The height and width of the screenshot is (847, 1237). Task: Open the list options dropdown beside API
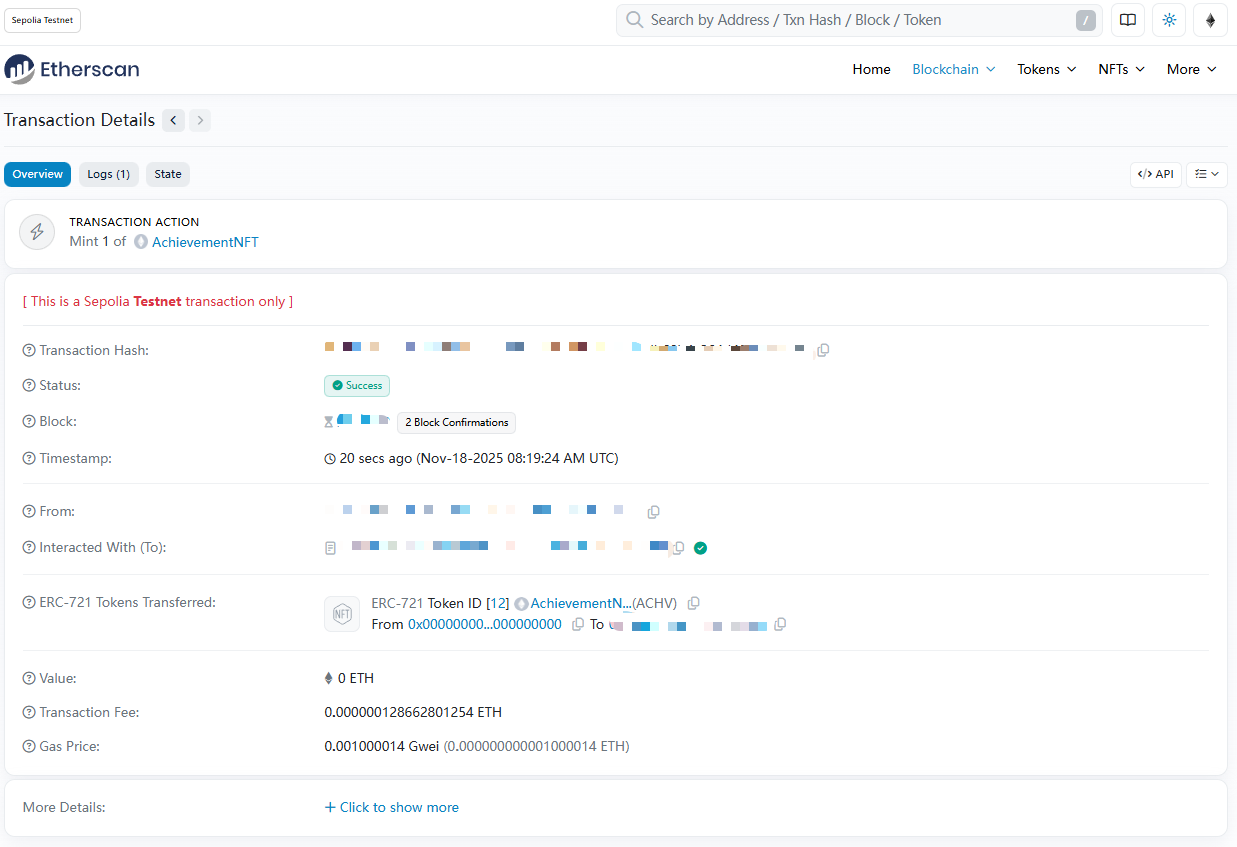click(1207, 174)
